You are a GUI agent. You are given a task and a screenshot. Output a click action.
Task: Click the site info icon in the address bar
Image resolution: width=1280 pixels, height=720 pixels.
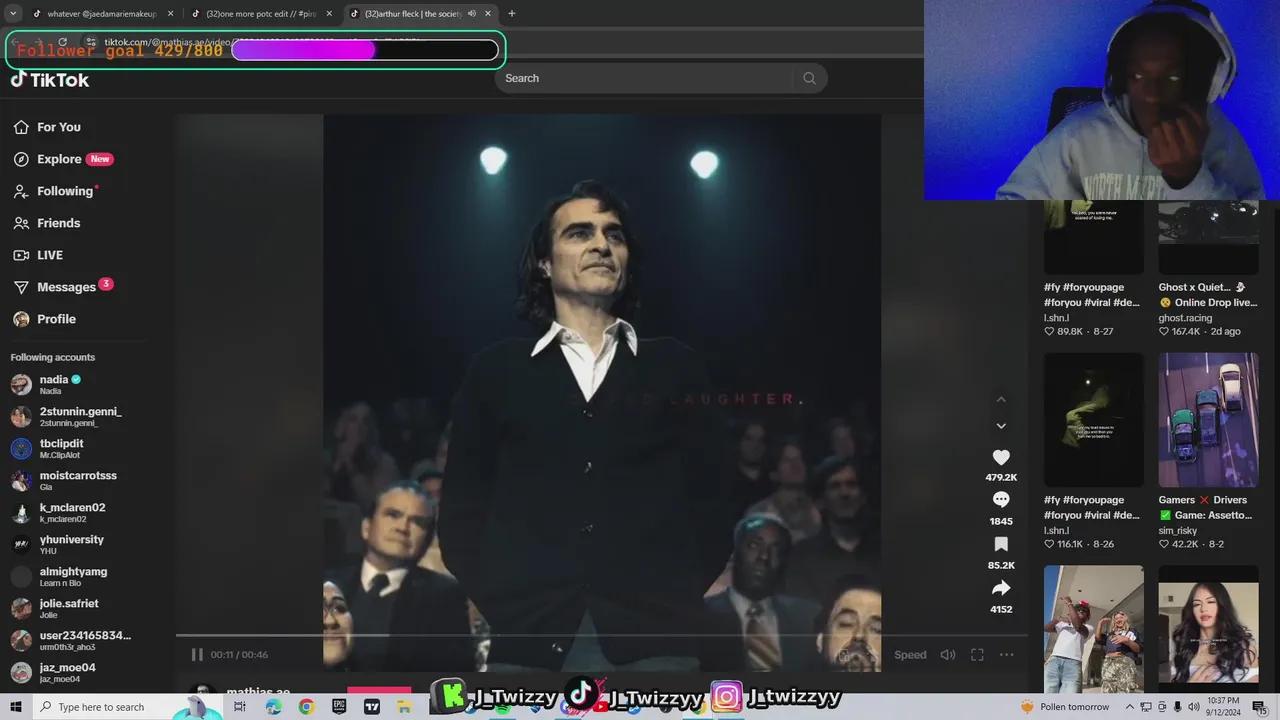tap(90, 42)
